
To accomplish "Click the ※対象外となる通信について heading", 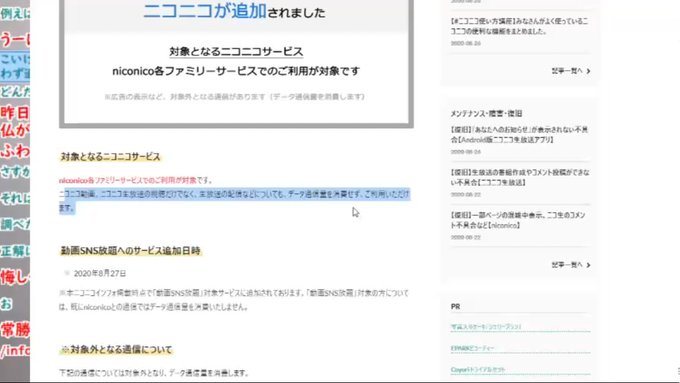I will pos(117,350).
